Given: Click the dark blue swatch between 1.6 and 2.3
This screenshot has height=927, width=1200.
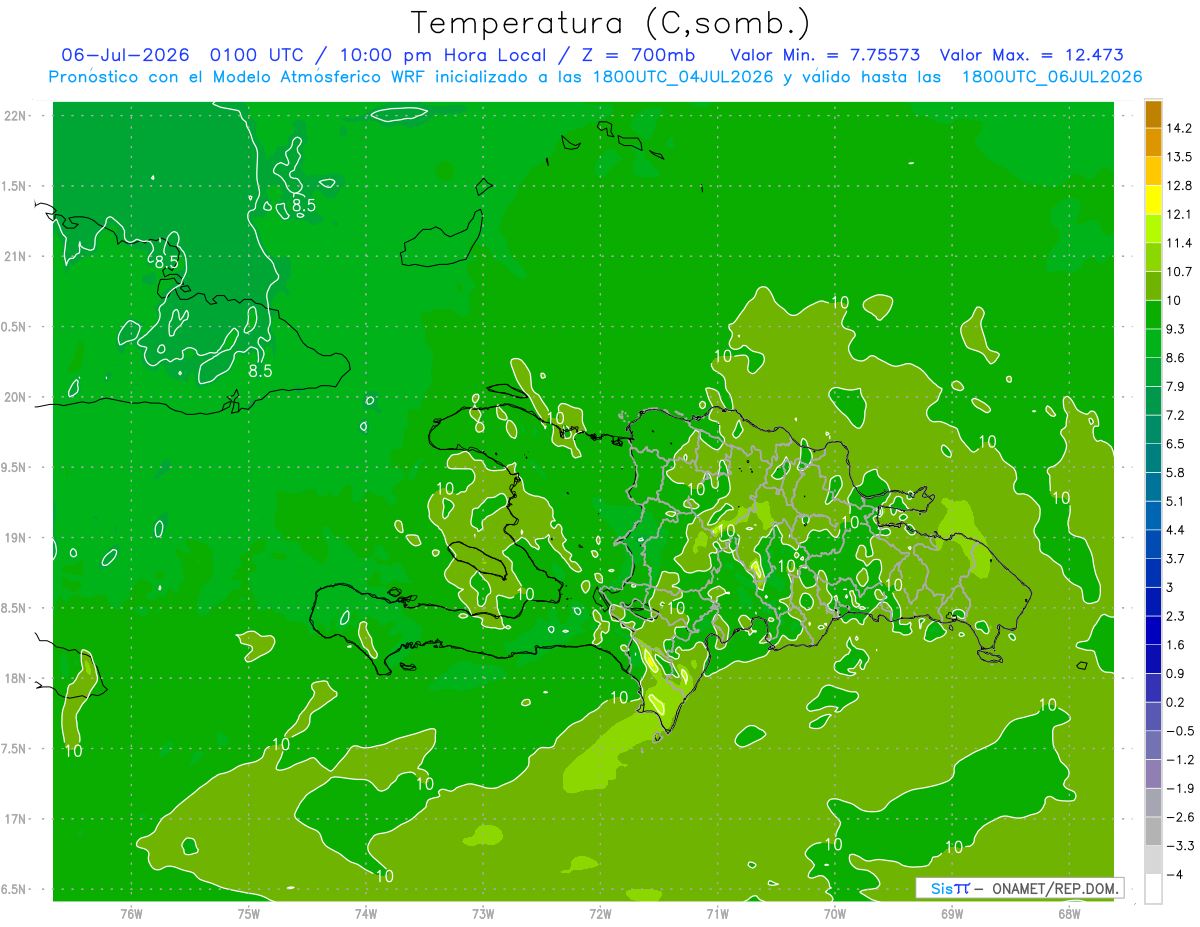Looking at the screenshot, I should pyautogui.click(x=1153, y=630).
